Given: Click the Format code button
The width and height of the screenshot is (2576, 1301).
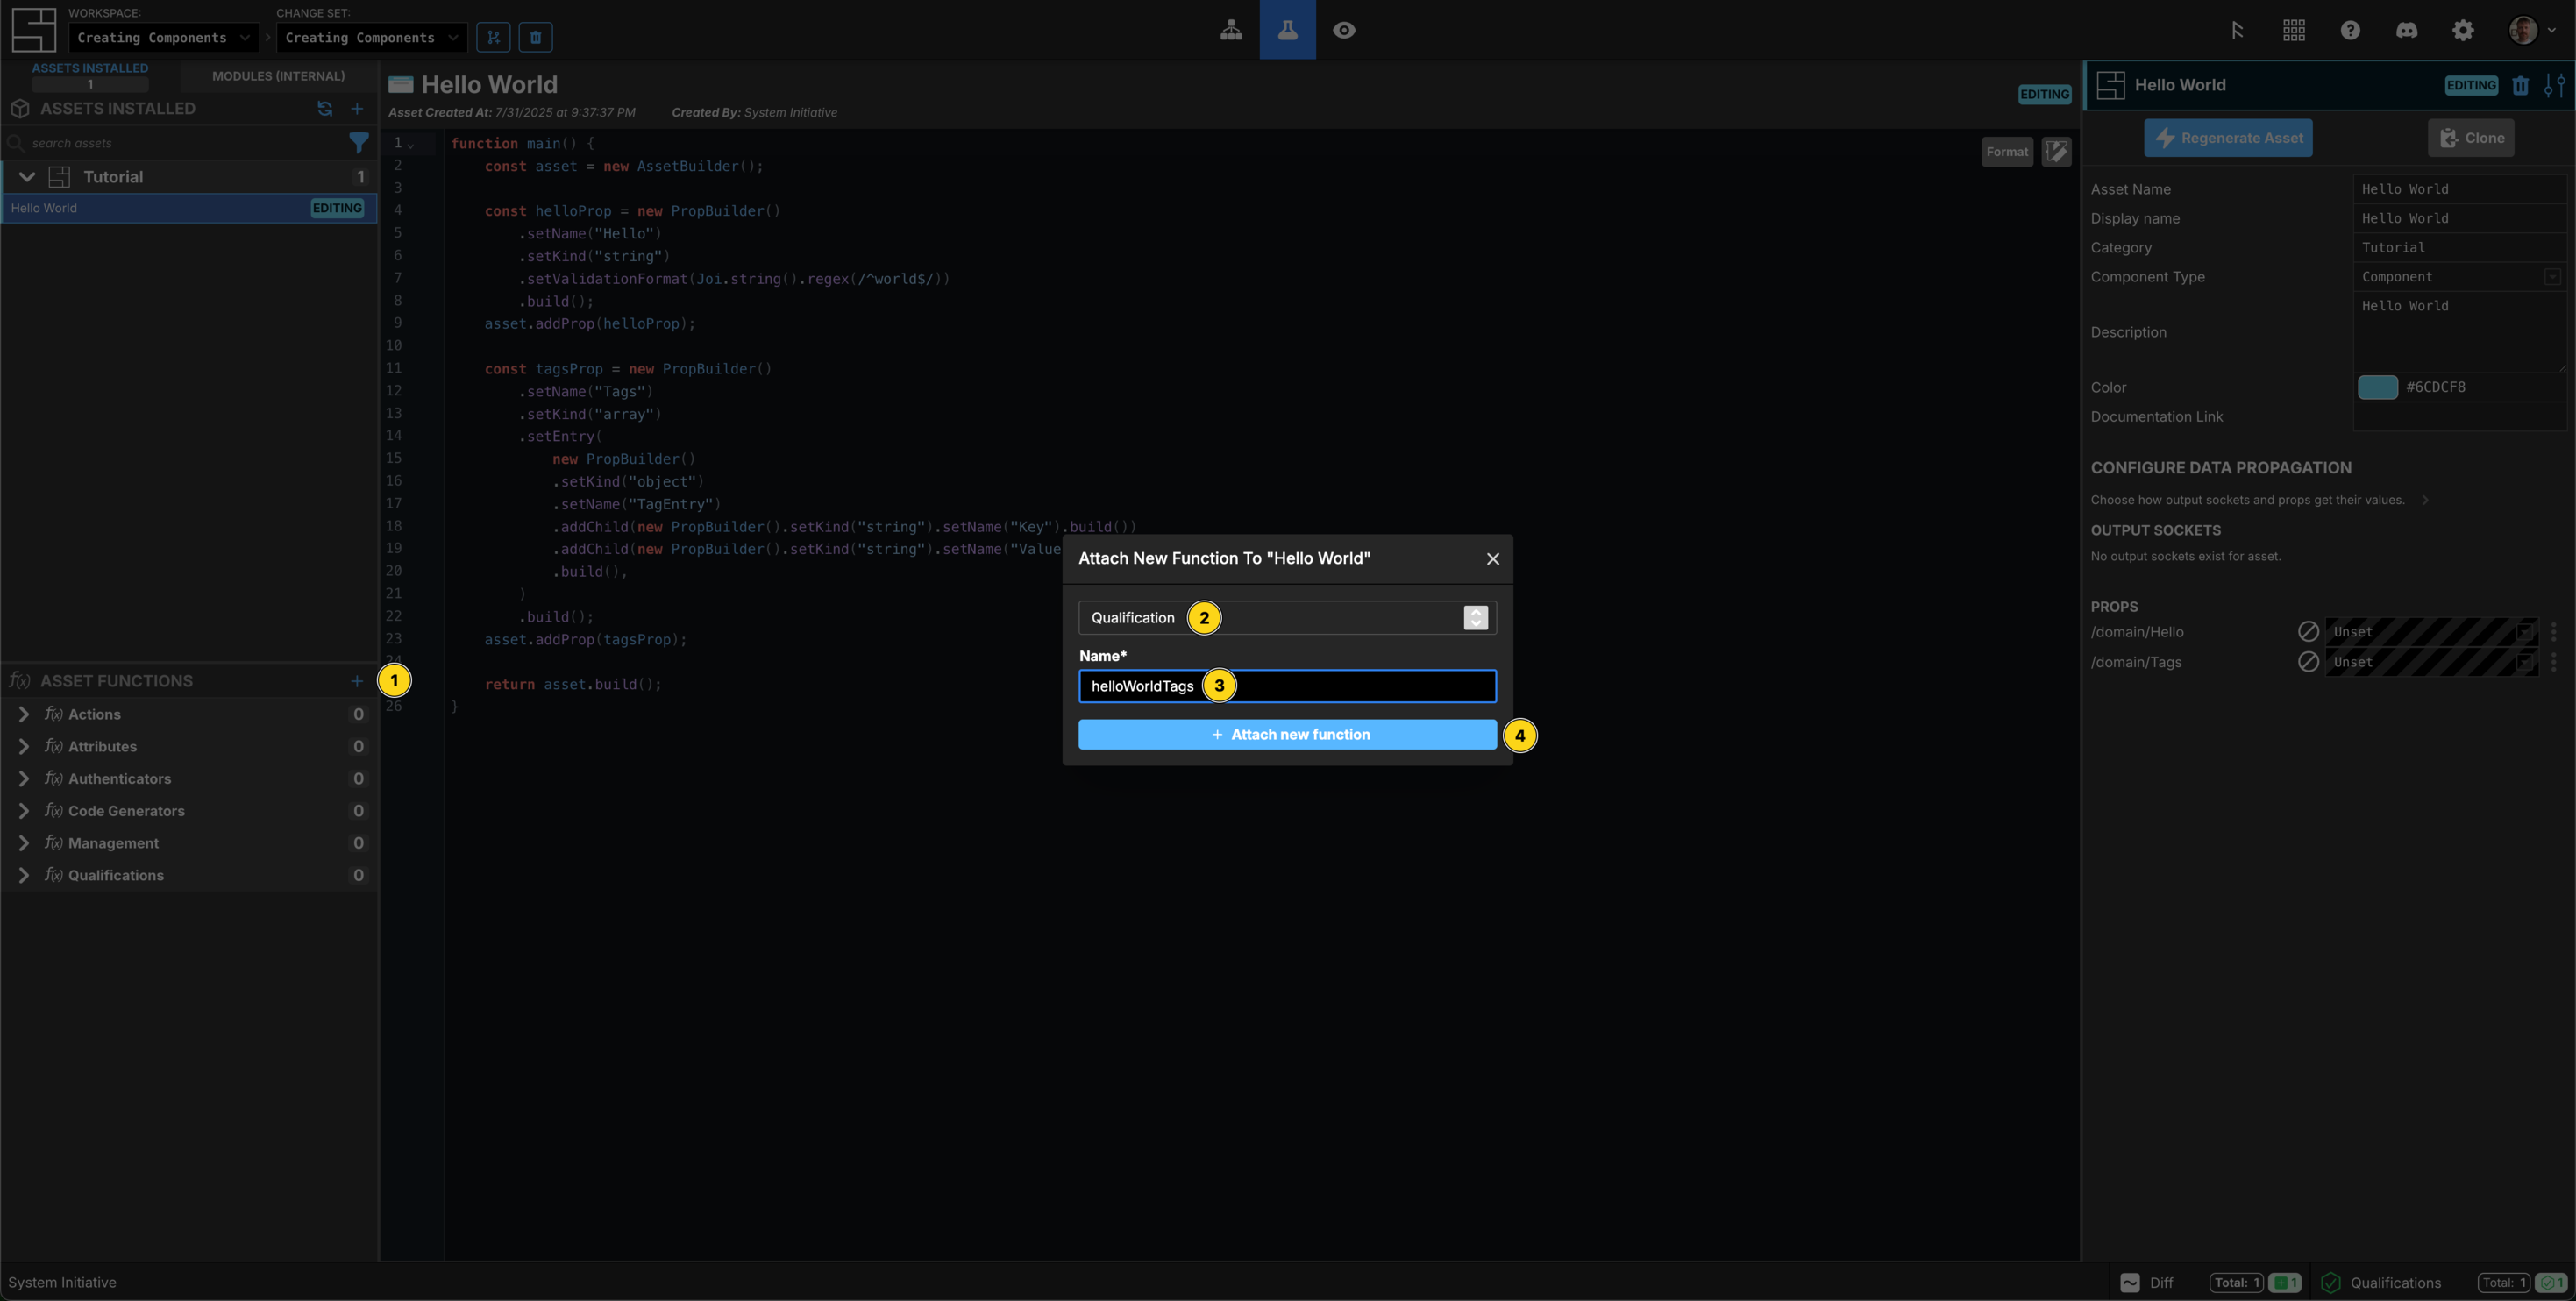Looking at the screenshot, I should pos(2007,152).
